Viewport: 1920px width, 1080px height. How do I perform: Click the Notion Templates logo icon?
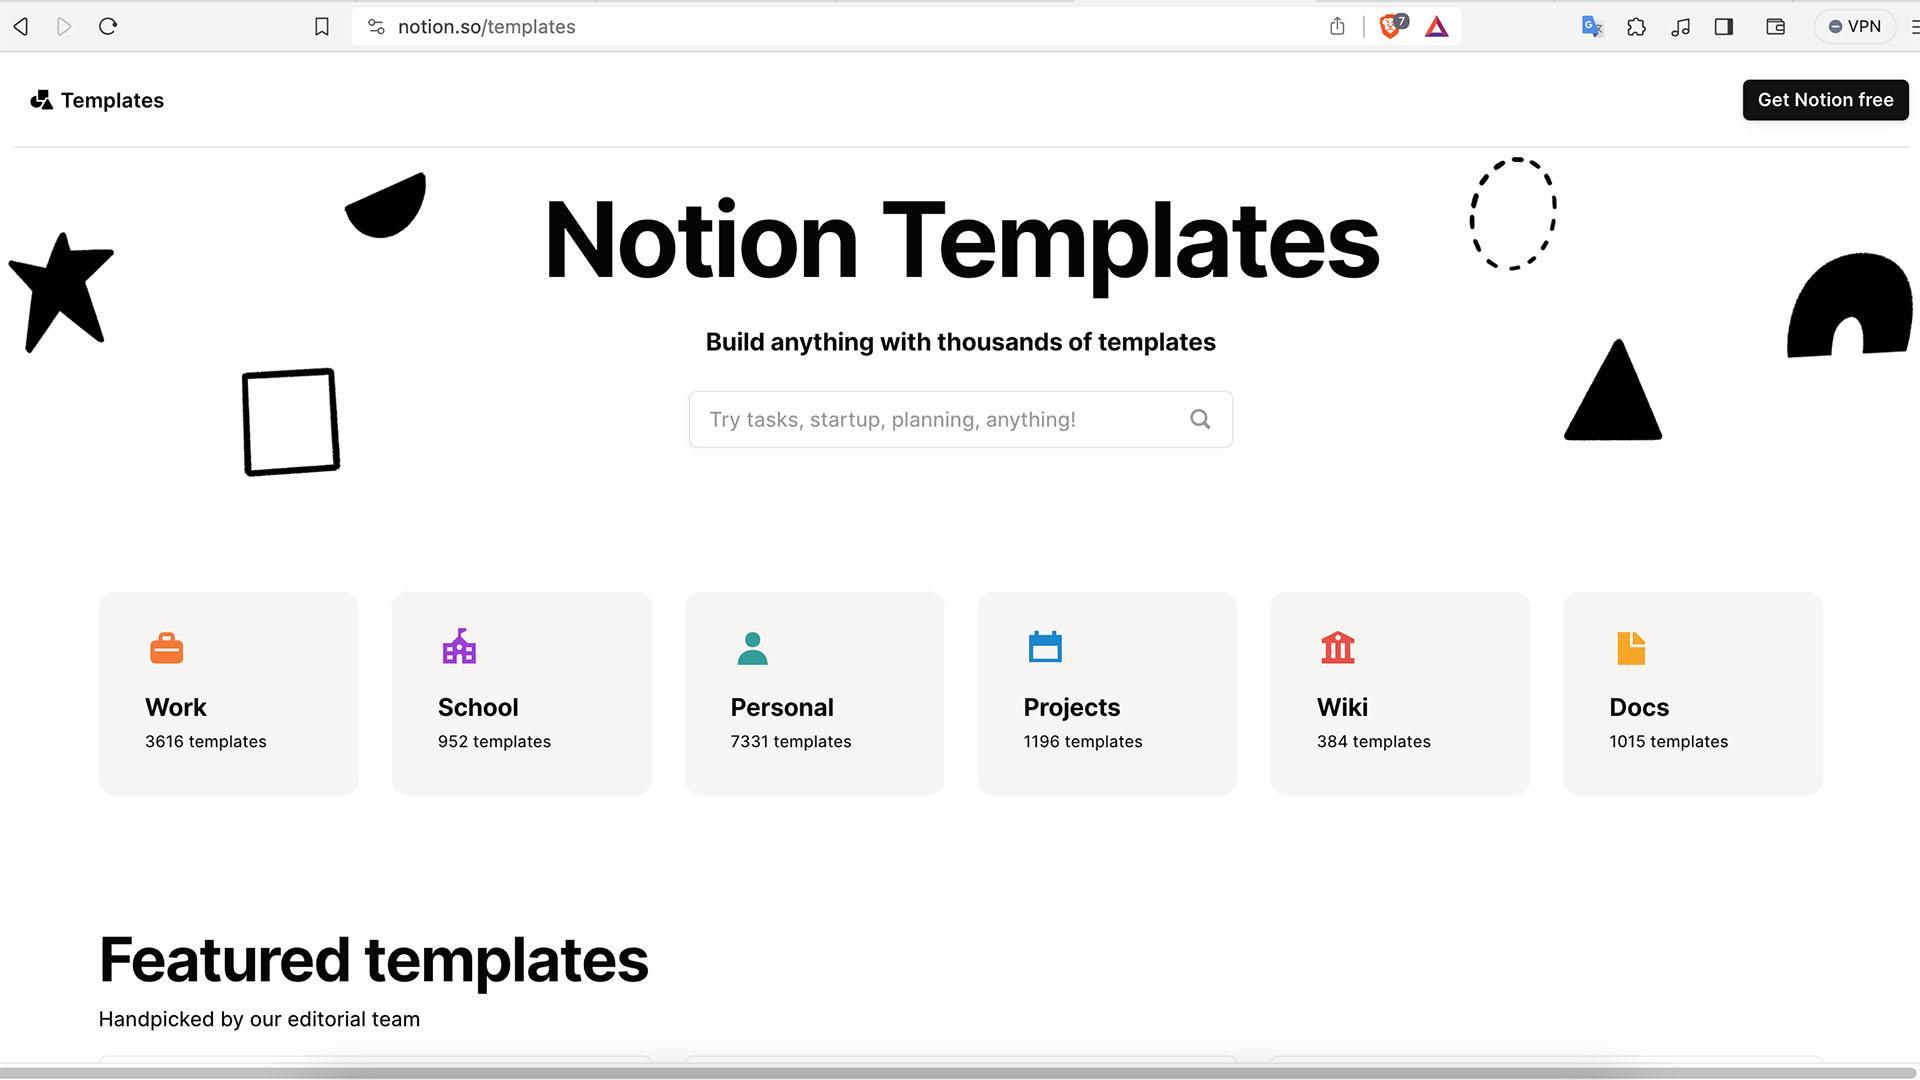coord(41,100)
